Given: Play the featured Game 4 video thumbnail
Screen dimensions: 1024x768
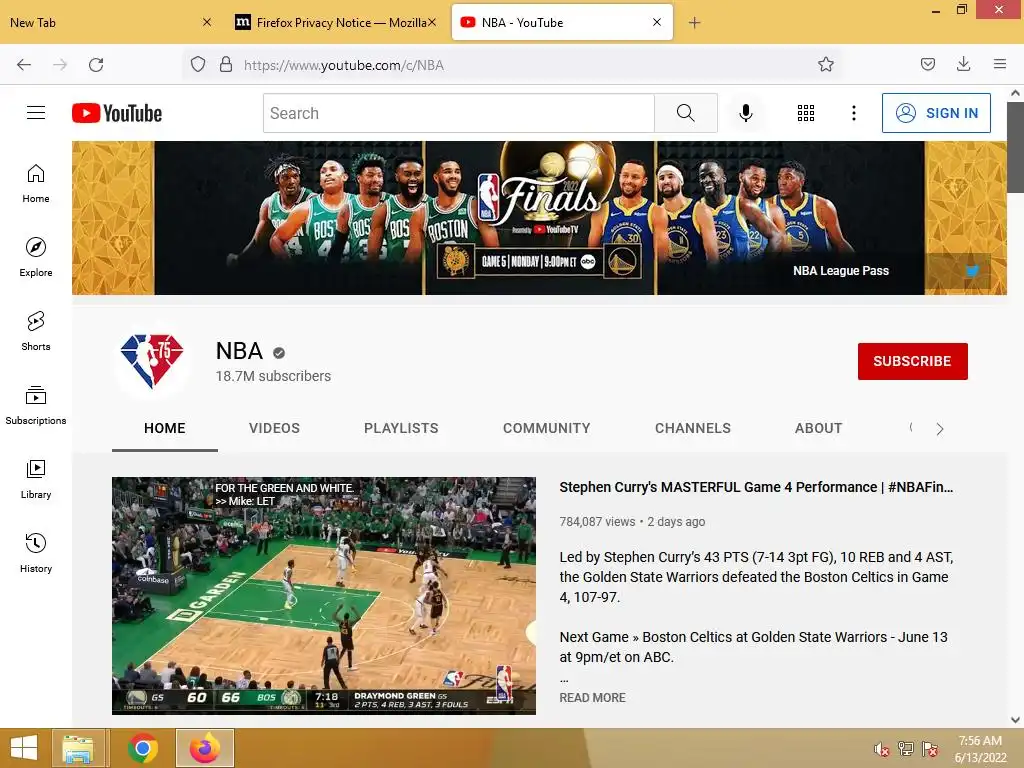Looking at the screenshot, I should coord(324,596).
